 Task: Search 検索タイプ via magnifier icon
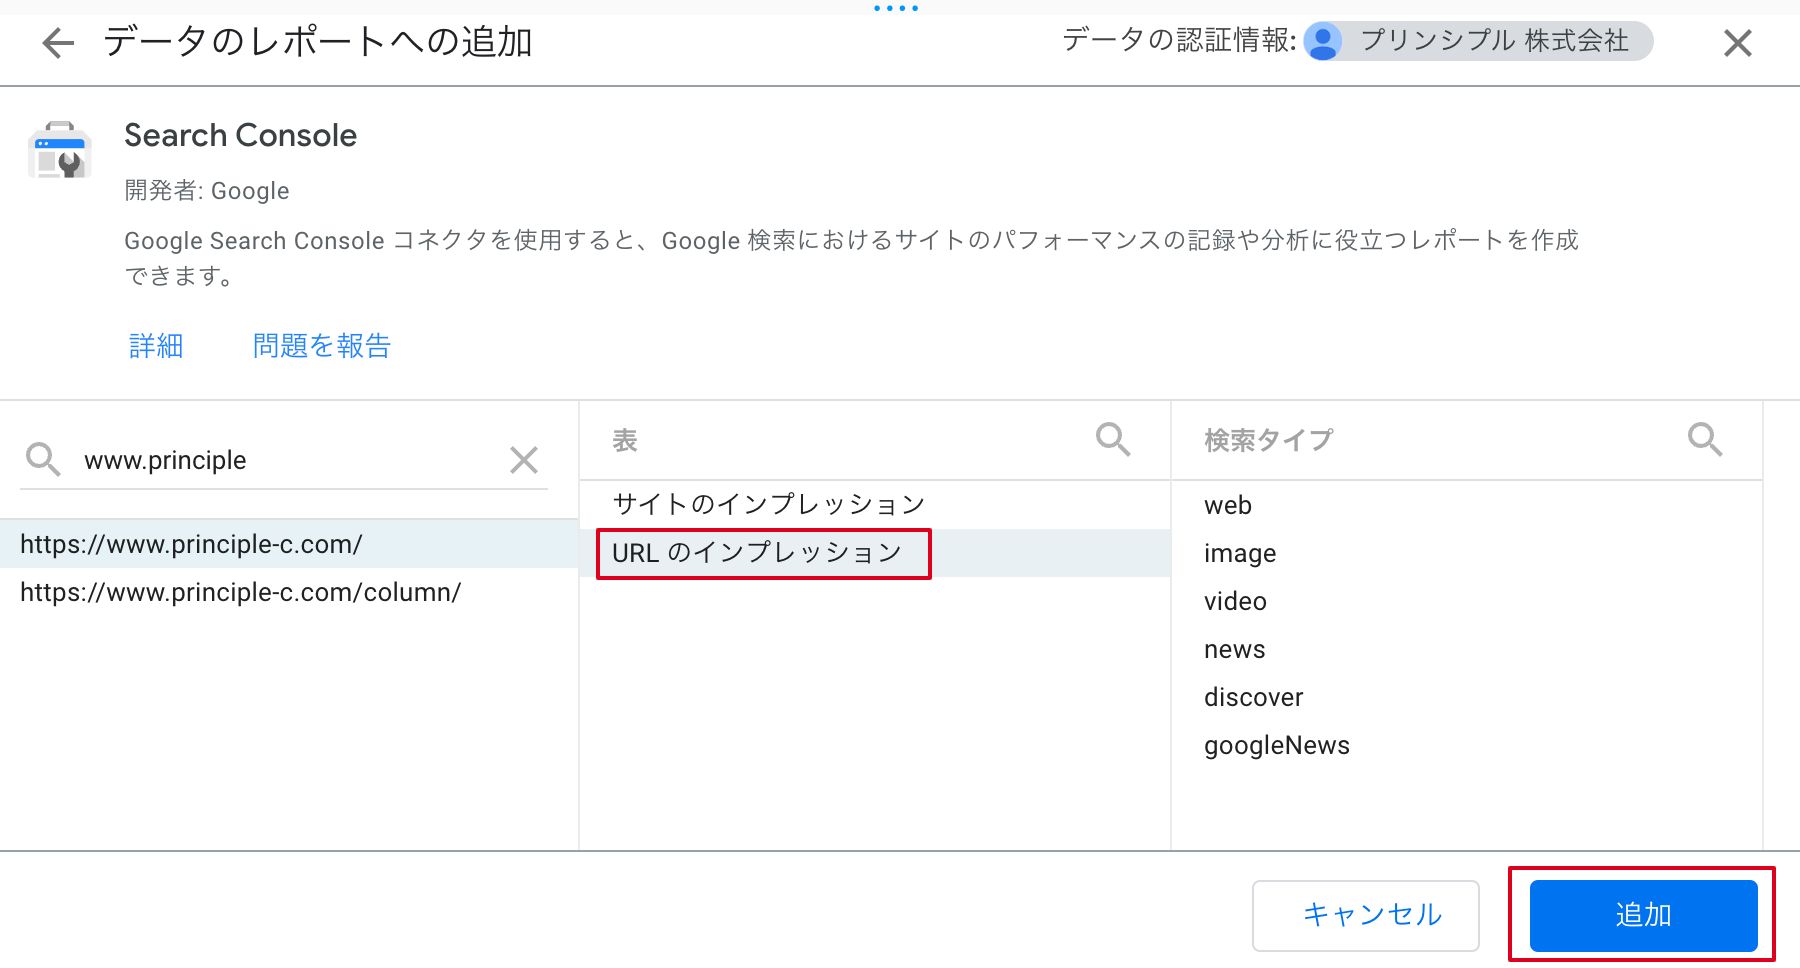tap(1705, 439)
